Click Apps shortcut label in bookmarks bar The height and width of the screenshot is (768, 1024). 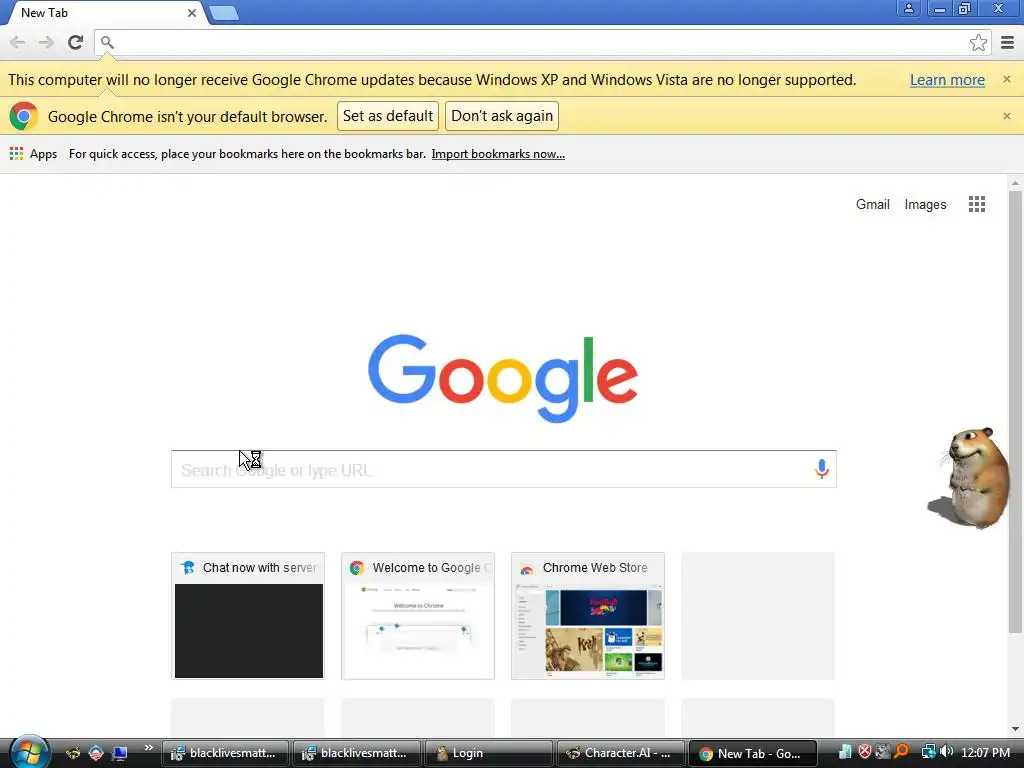point(43,154)
